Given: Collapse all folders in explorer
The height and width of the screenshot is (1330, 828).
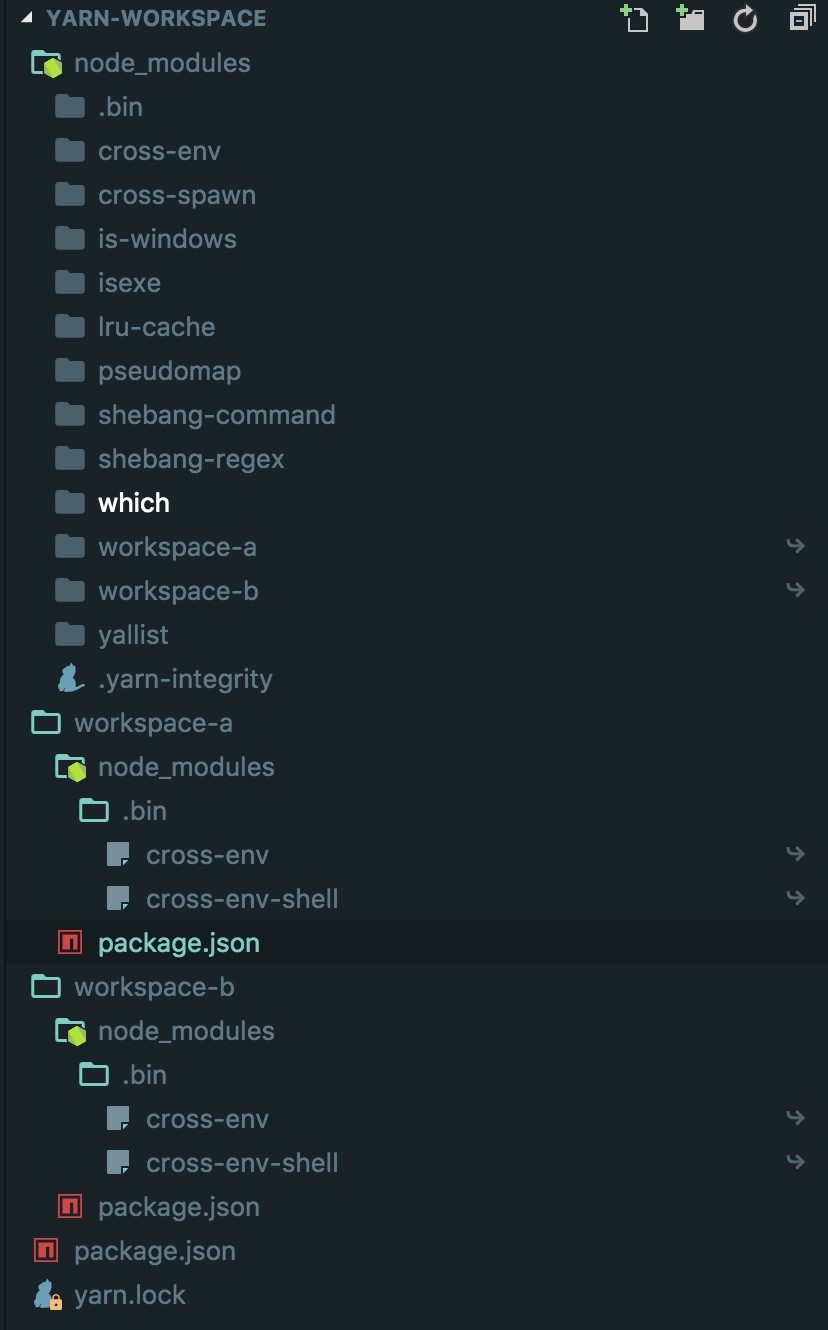Looking at the screenshot, I should 802,18.
